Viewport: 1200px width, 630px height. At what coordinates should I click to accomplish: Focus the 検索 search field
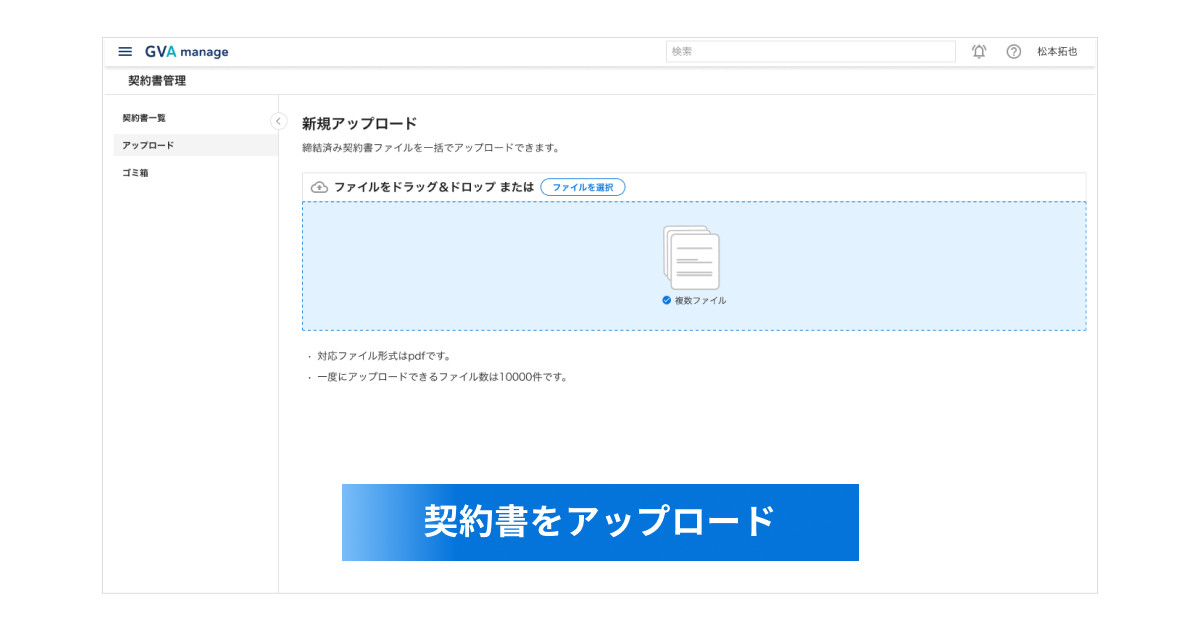point(811,52)
